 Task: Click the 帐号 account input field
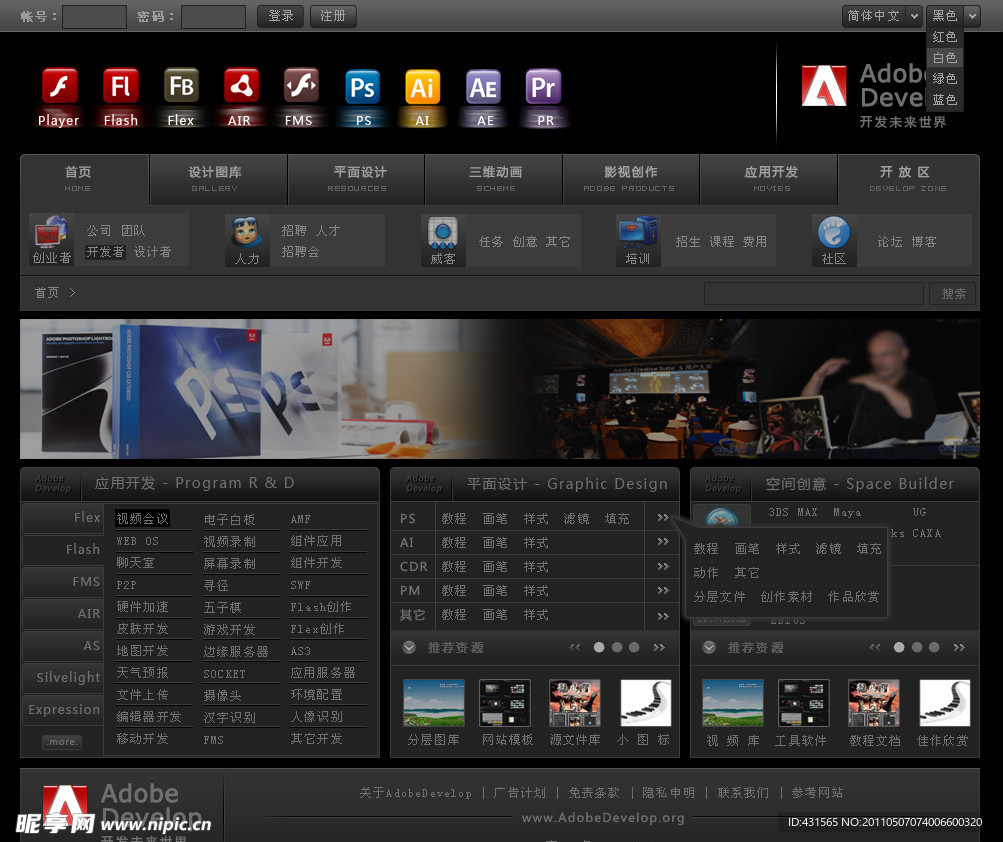click(94, 17)
